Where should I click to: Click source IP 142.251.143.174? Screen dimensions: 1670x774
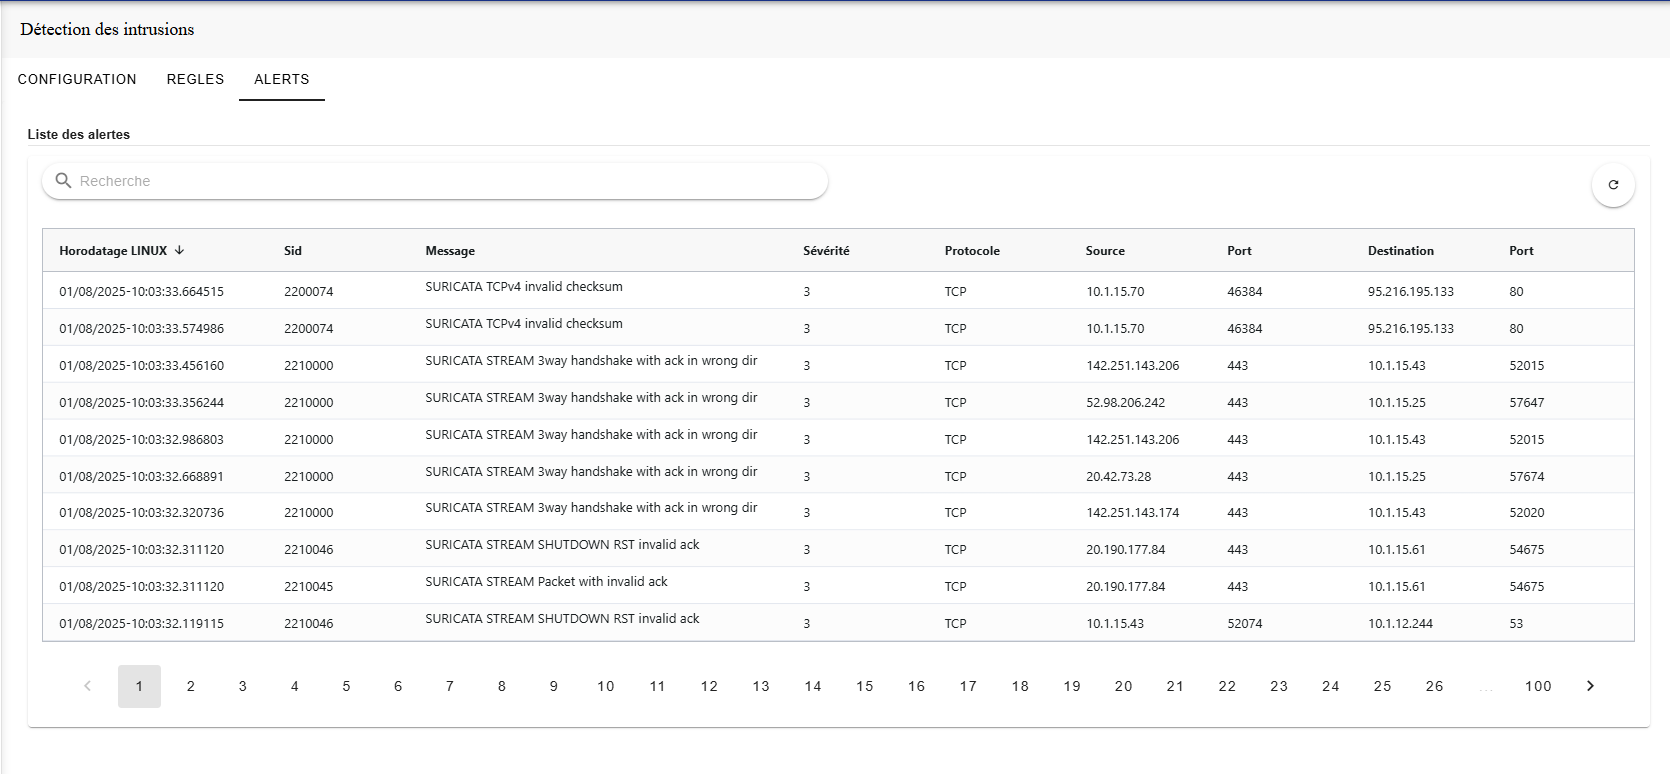pos(1132,513)
